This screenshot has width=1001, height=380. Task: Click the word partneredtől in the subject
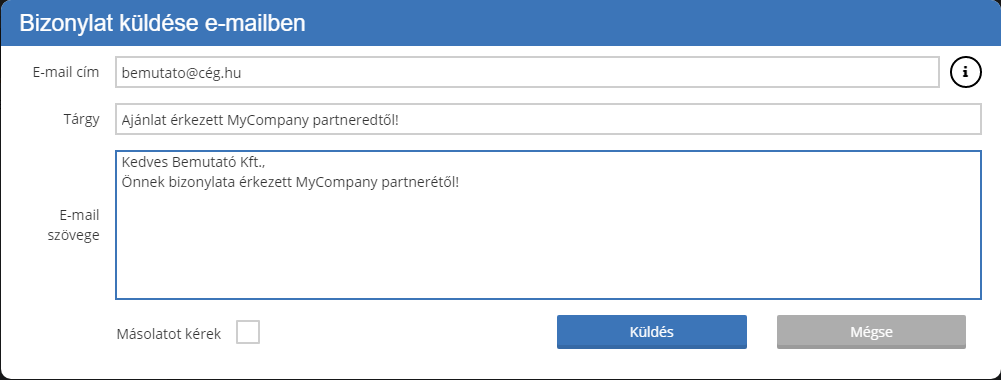[356, 119]
